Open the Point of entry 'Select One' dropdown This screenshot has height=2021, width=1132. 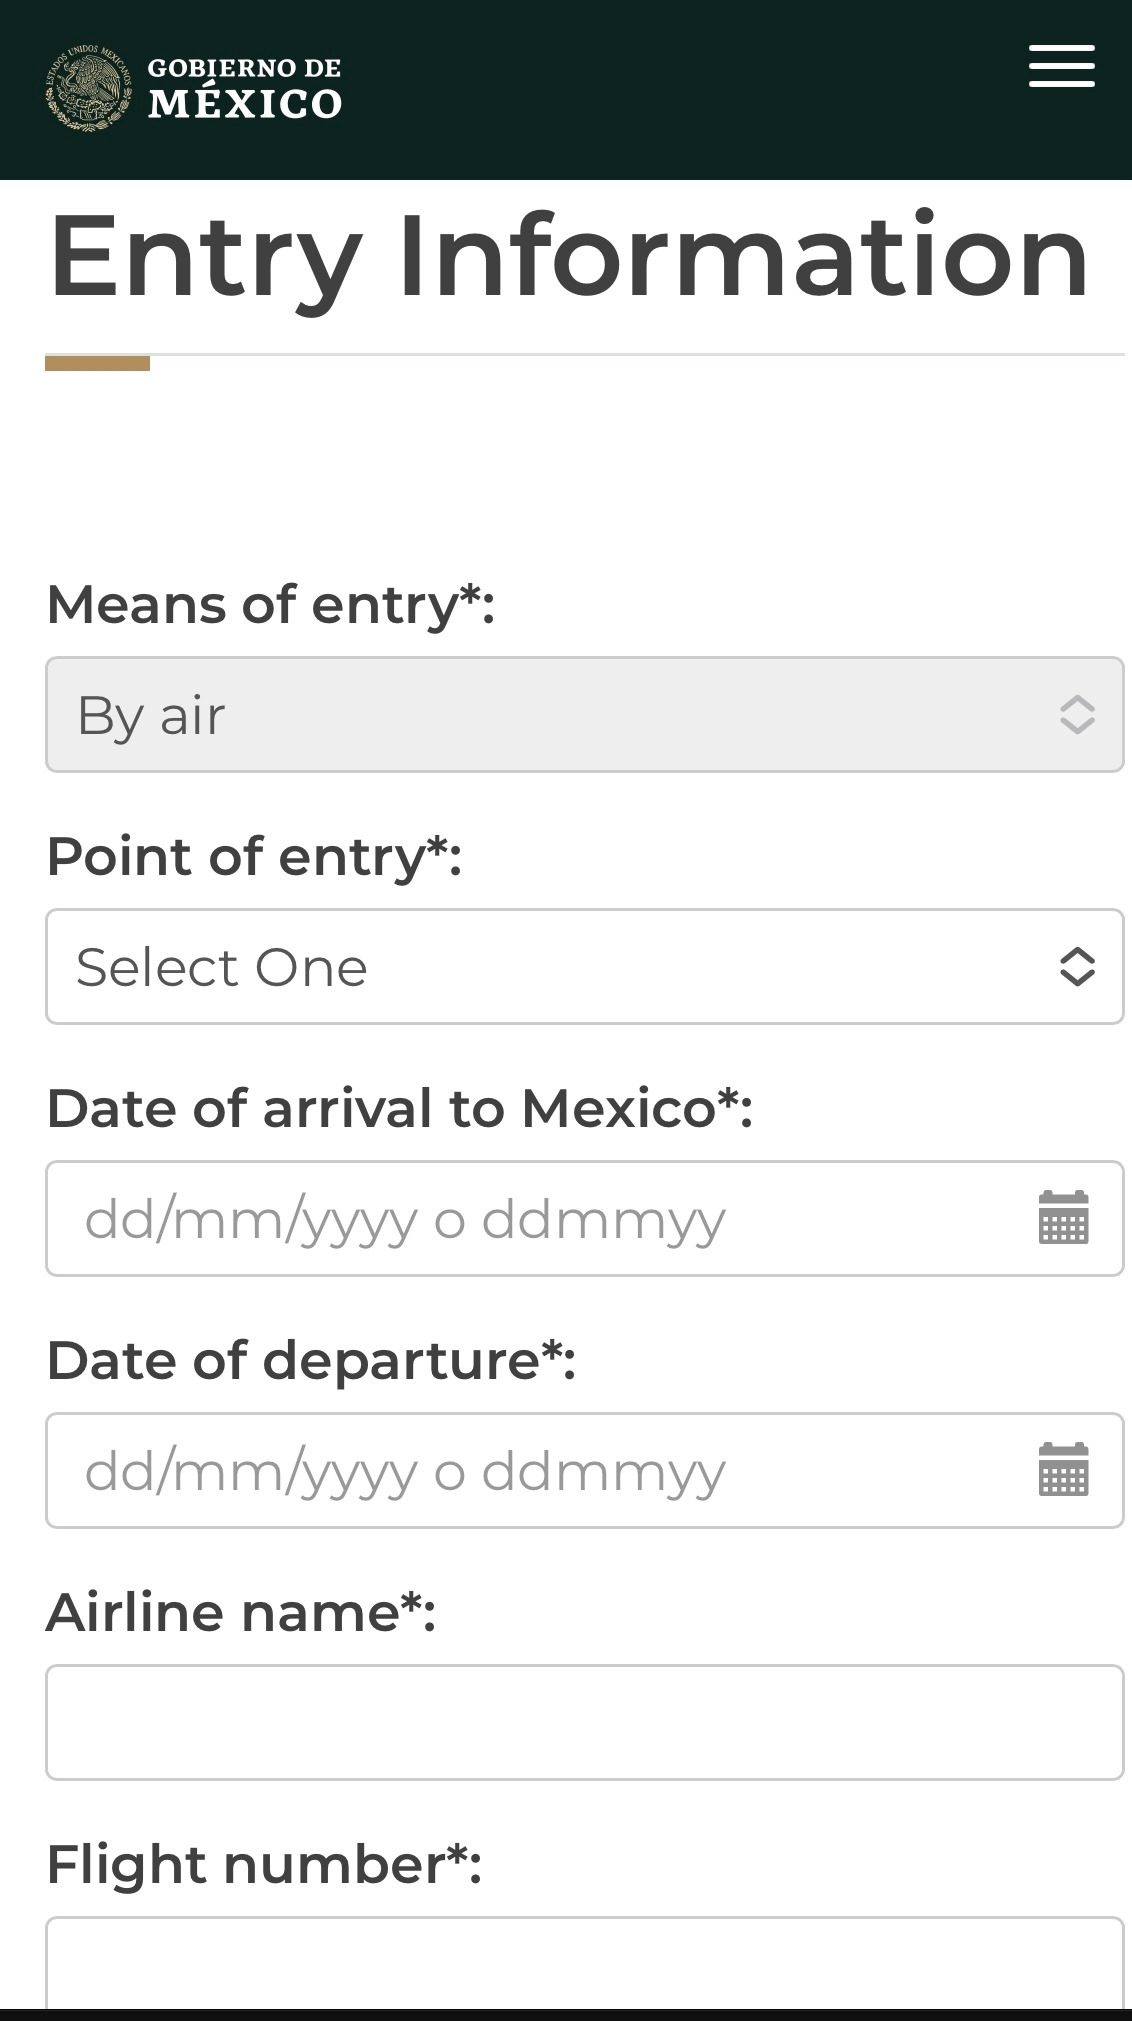(x=560, y=966)
